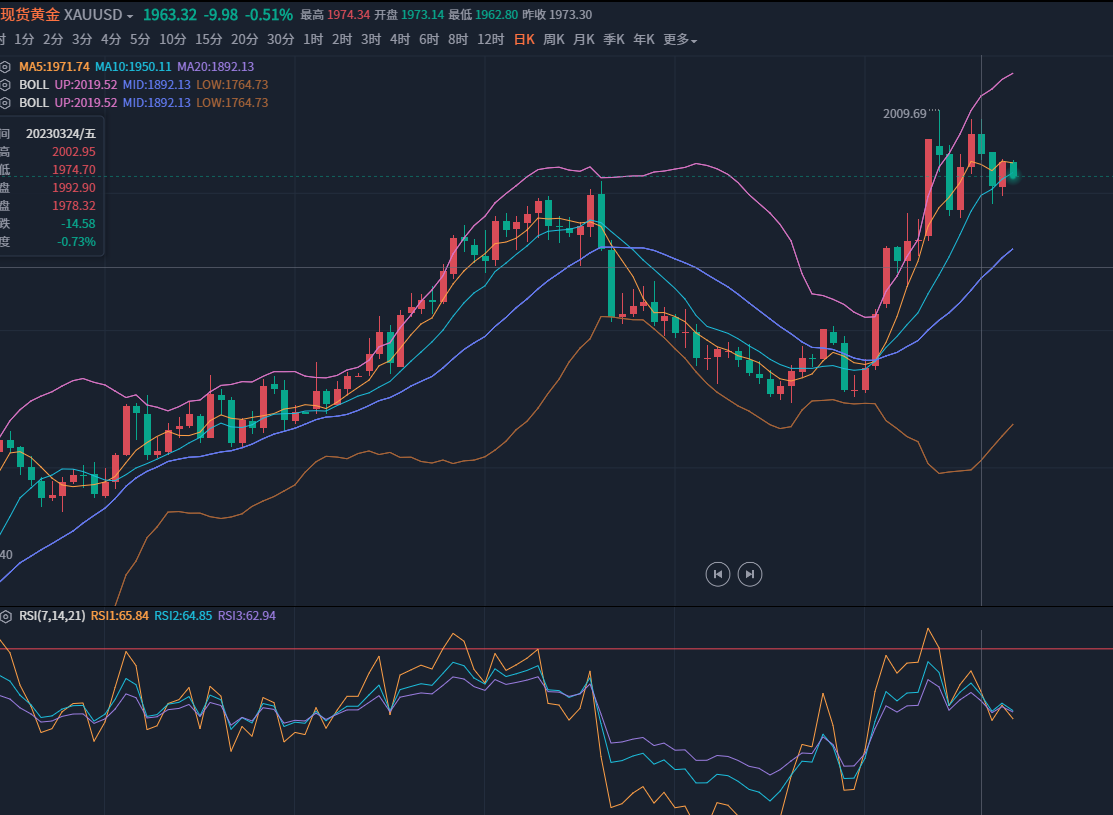The image size is (1113, 815).
Task: Step chart to previous candle button
Action: click(718, 574)
